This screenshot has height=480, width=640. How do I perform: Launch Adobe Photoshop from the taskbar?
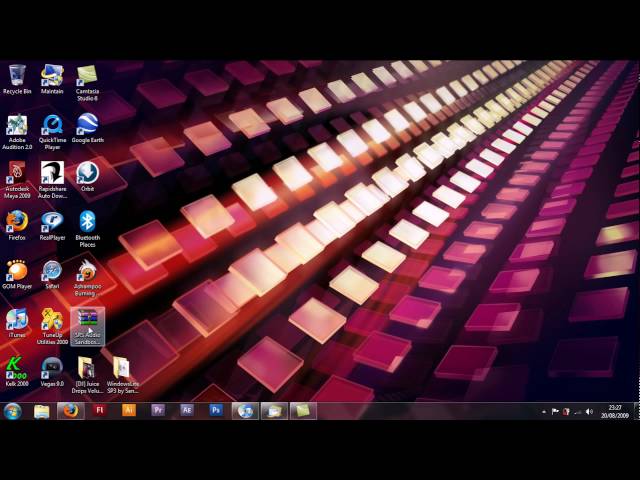(x=216, y=411)
